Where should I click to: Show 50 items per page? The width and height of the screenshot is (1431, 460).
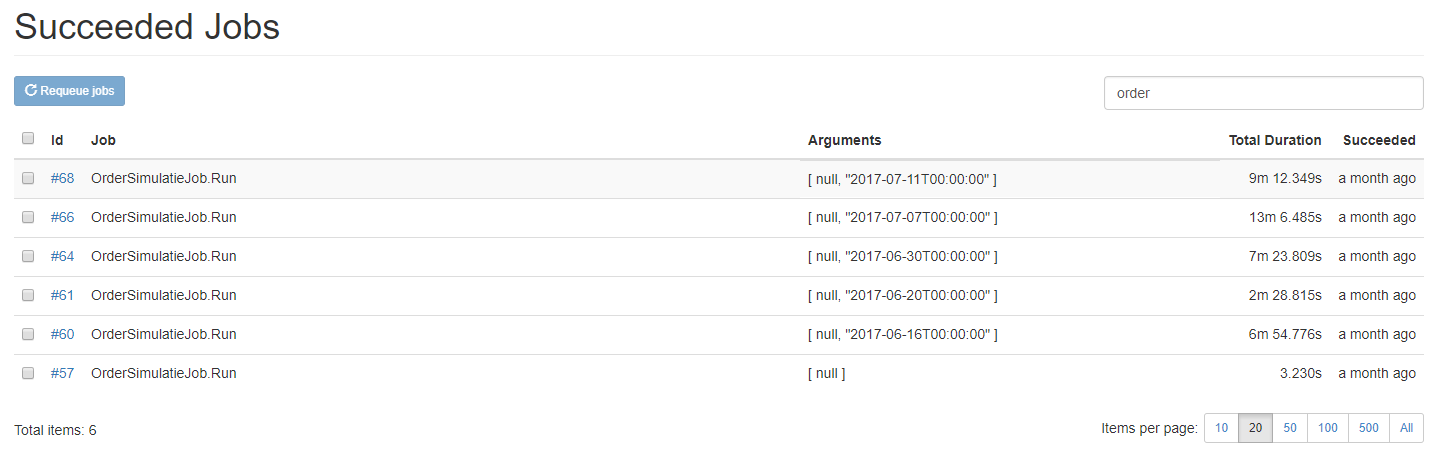point(1290,428)
